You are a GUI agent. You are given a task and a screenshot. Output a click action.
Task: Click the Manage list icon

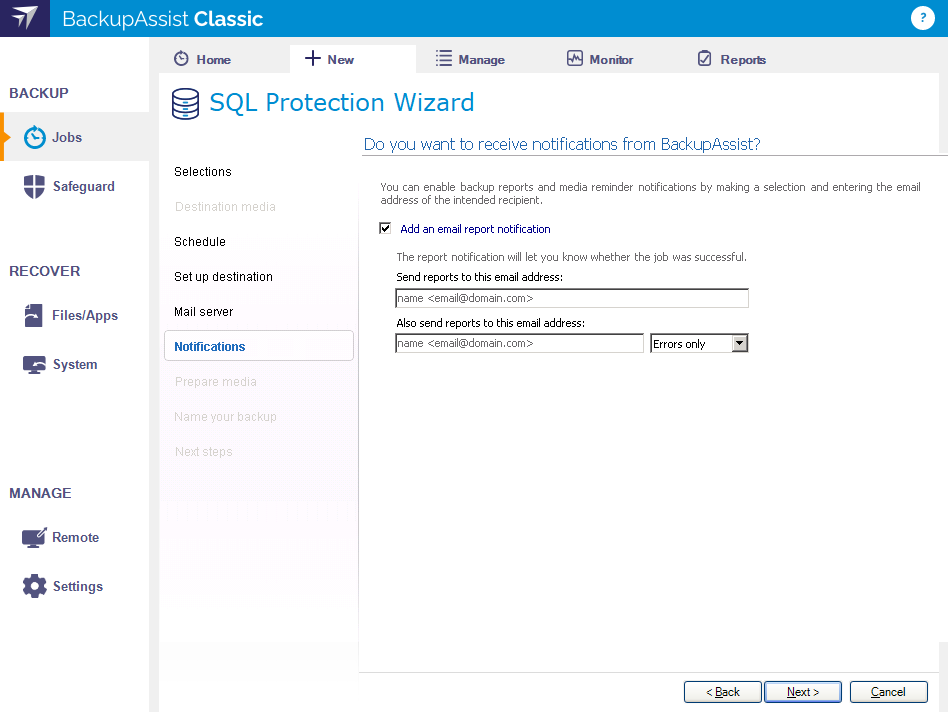[443, 59]
